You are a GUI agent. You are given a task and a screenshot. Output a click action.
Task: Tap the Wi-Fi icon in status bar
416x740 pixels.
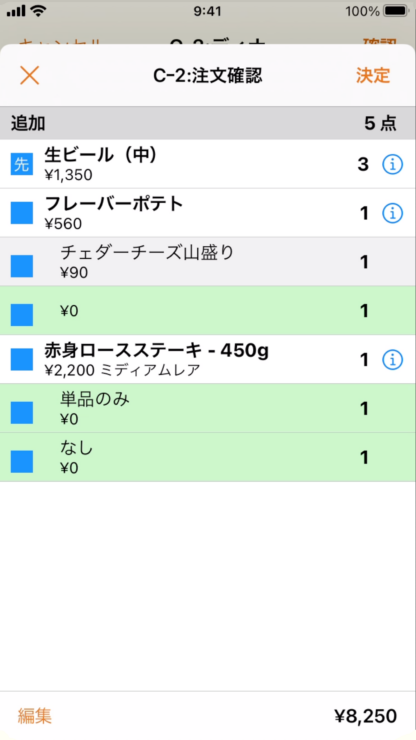(38, 10)
